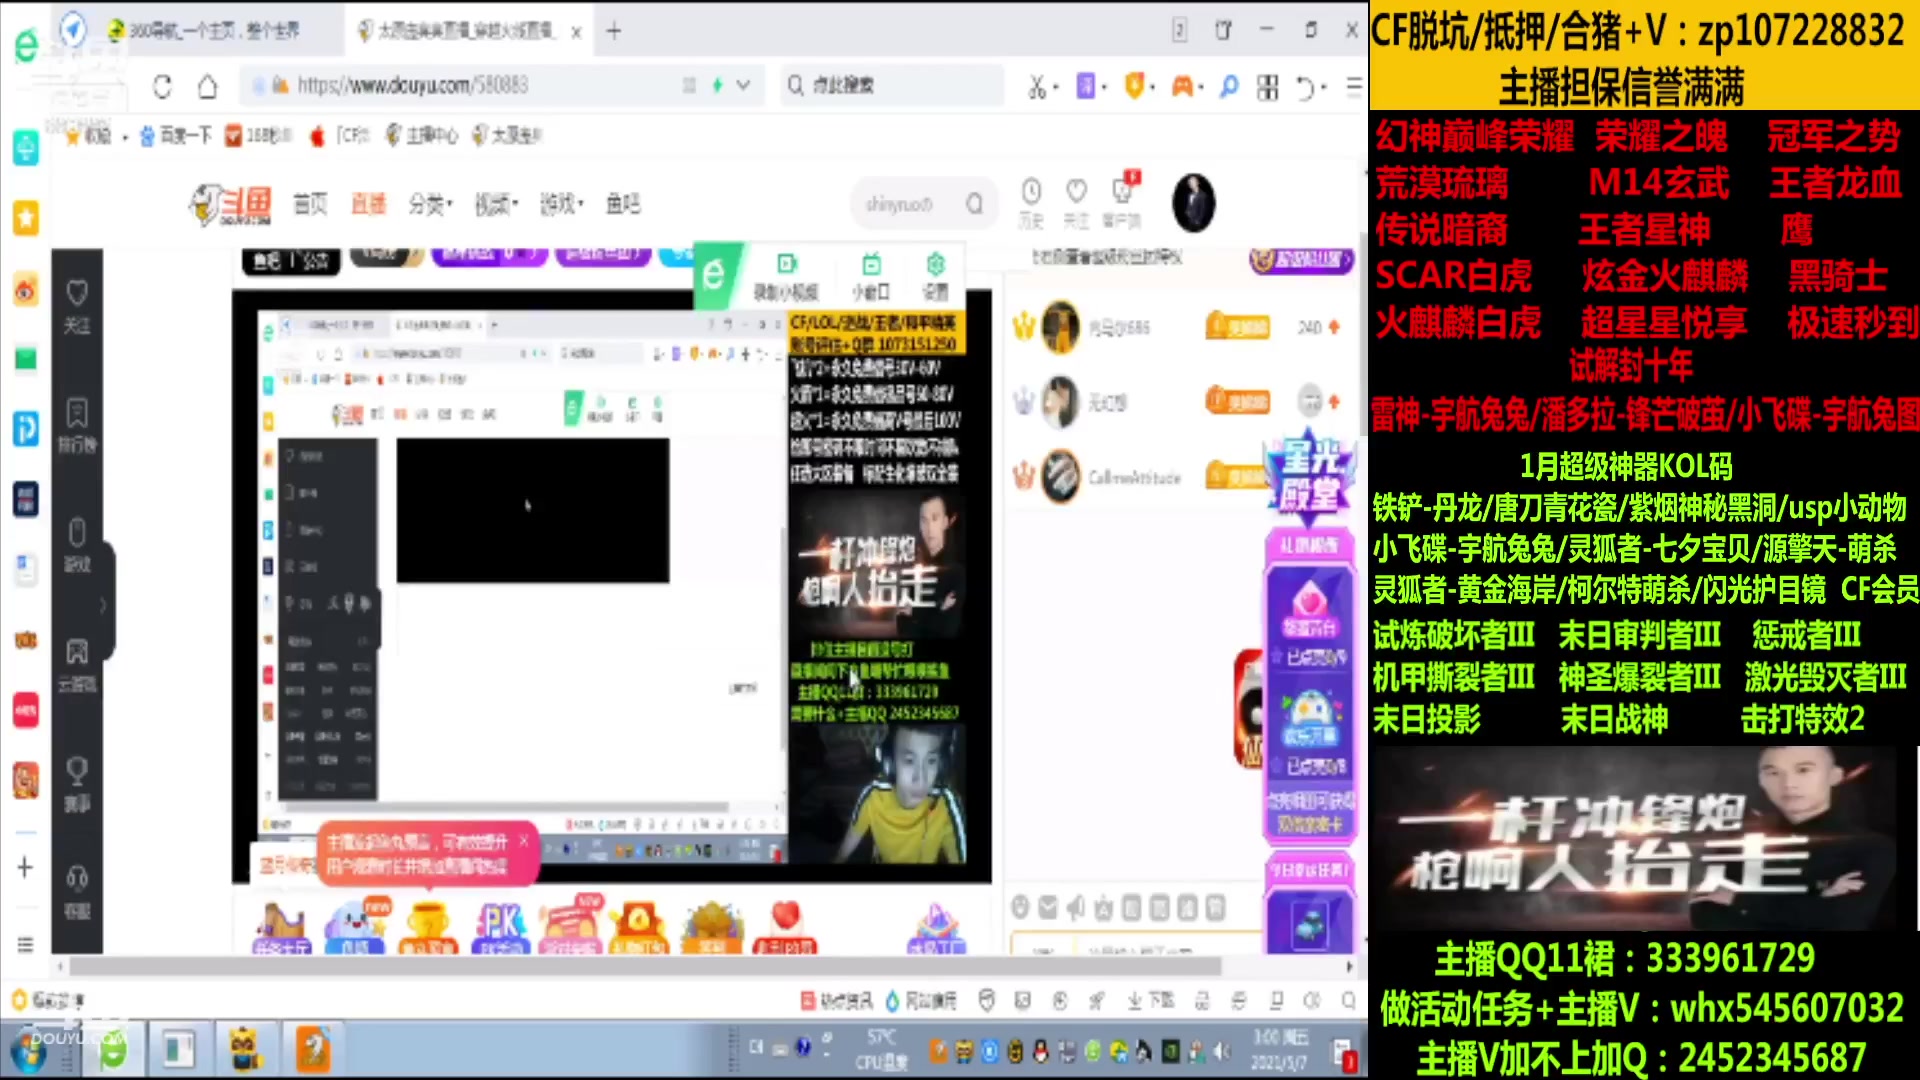Open the orange horse app on the taskbar
Screen dimensions: 1920x1080
pyautogui.click(x=313, y=1051)
